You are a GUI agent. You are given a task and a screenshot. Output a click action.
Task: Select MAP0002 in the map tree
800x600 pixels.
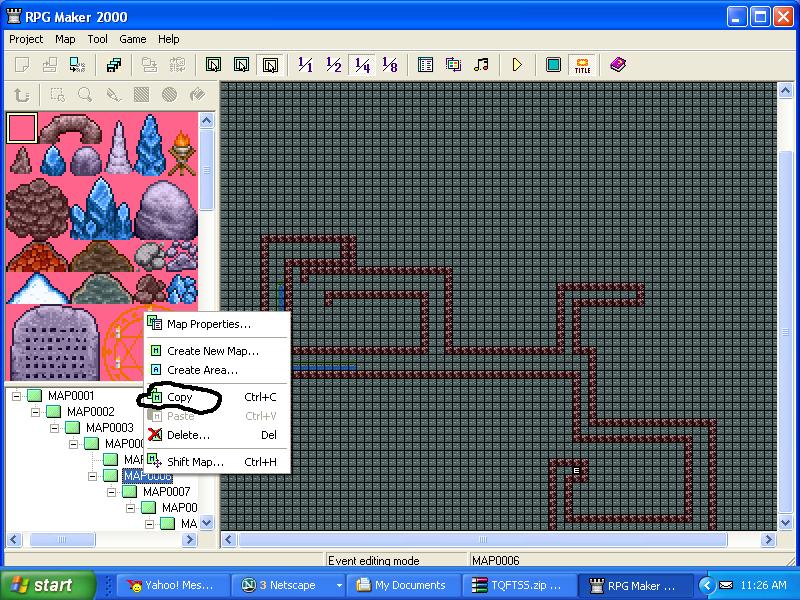point(90,412)
